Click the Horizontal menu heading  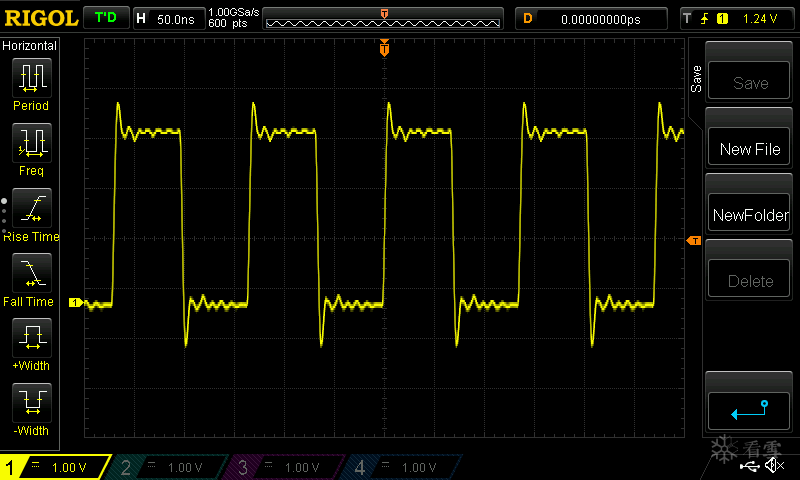(29, 46)
